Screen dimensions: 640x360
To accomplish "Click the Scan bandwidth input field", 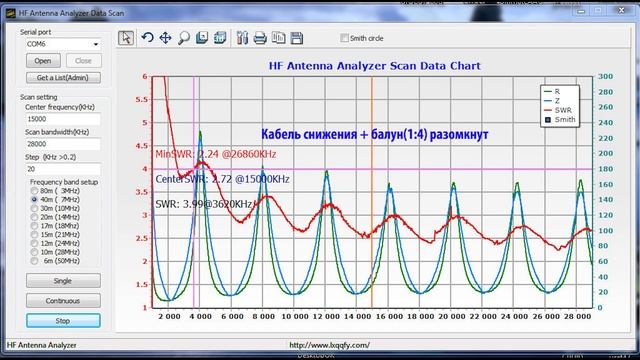I will tap(63, 144).
